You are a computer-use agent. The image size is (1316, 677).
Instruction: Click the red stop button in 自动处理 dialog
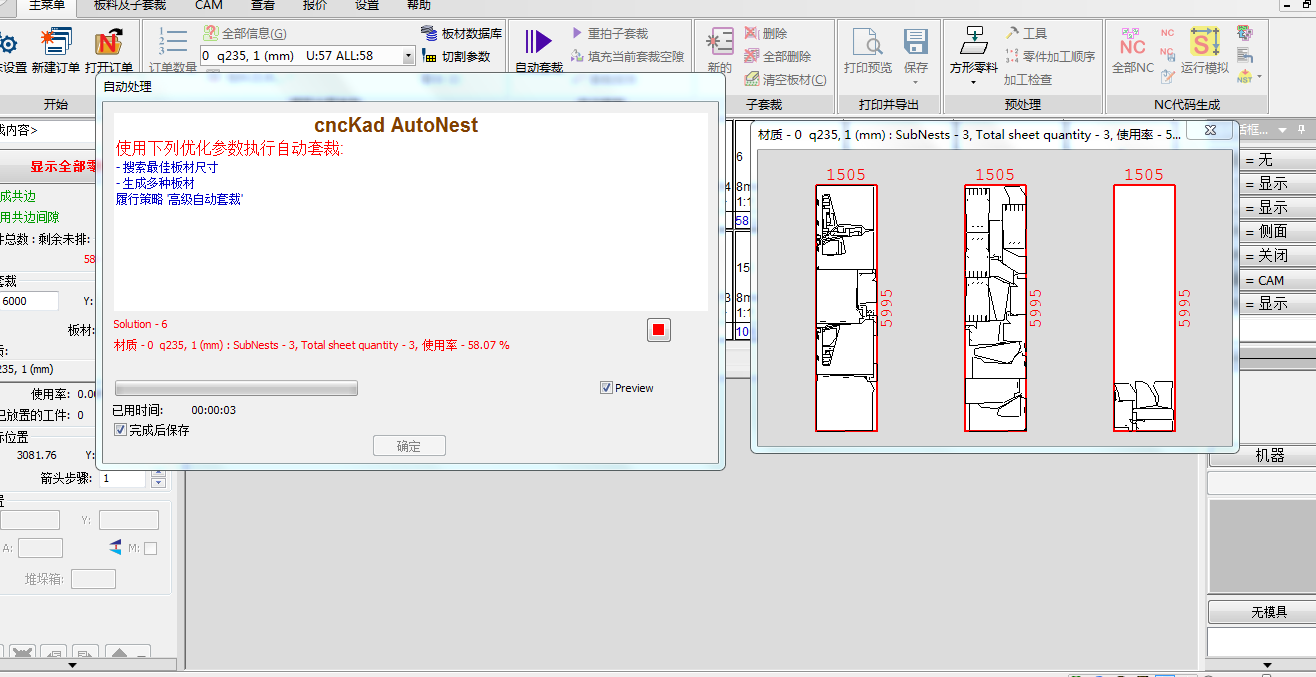[x=658, y=329]
